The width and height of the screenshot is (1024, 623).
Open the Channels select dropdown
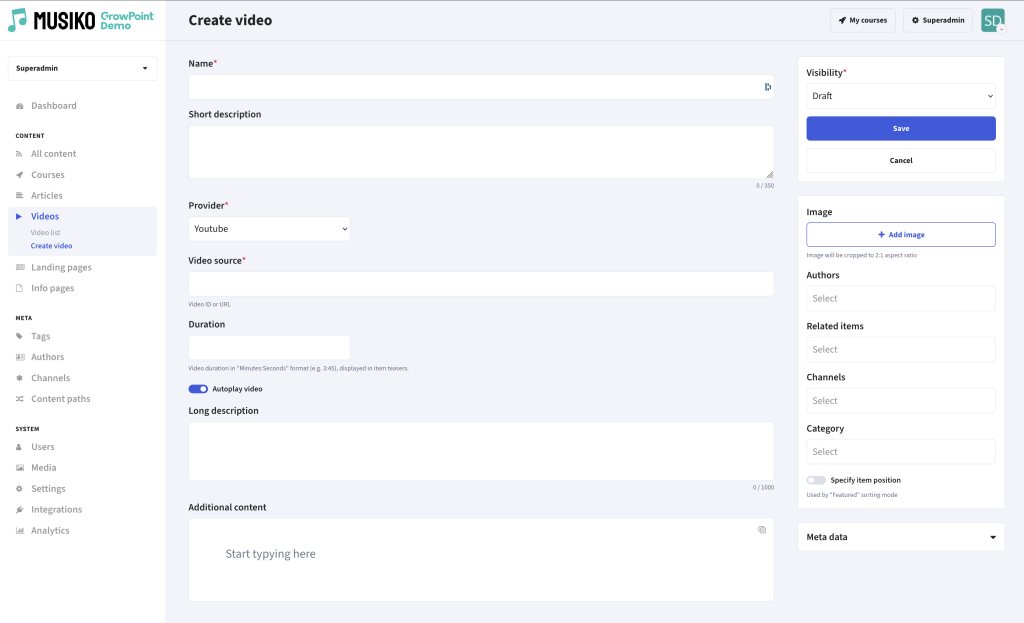pyautogui.click(x=901, y=401)
